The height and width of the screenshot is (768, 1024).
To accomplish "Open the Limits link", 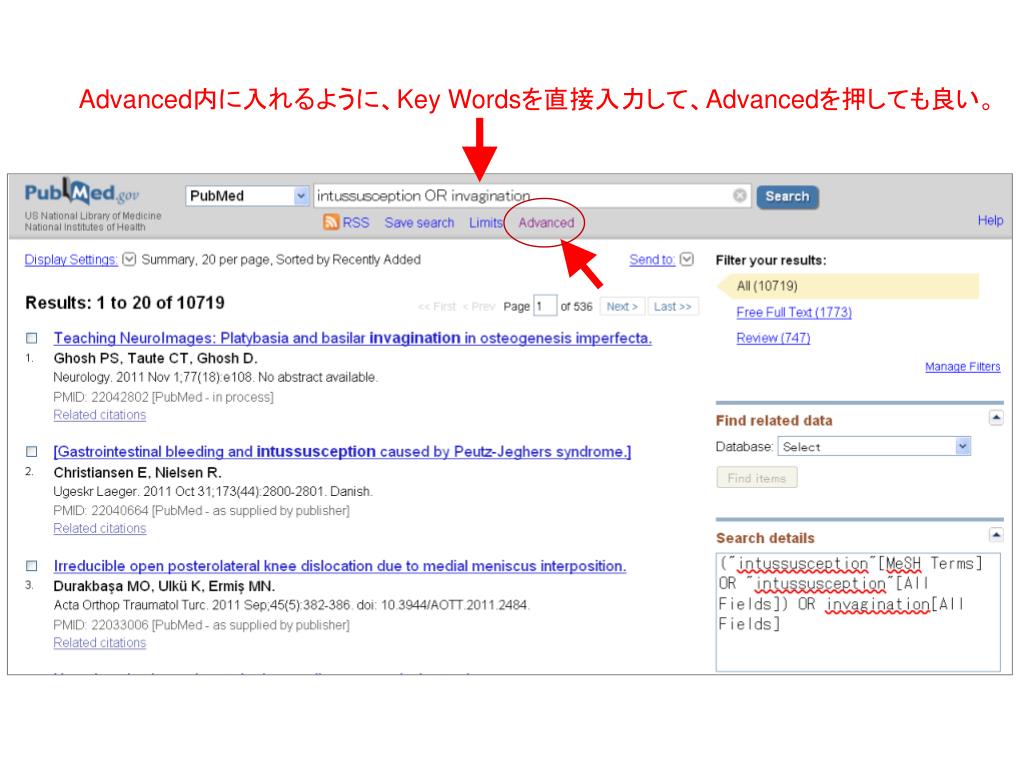I will tap(485, 223).
